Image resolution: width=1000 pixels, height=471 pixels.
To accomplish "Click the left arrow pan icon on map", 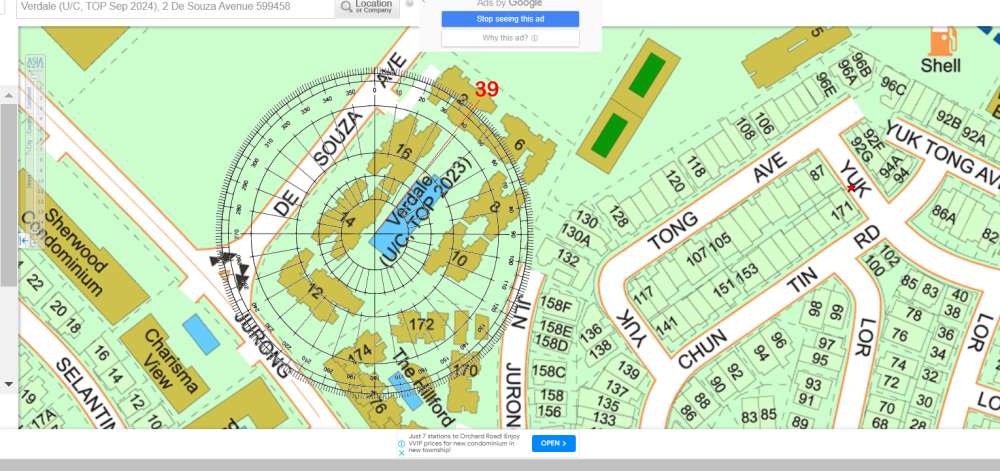I will point(24,241).
